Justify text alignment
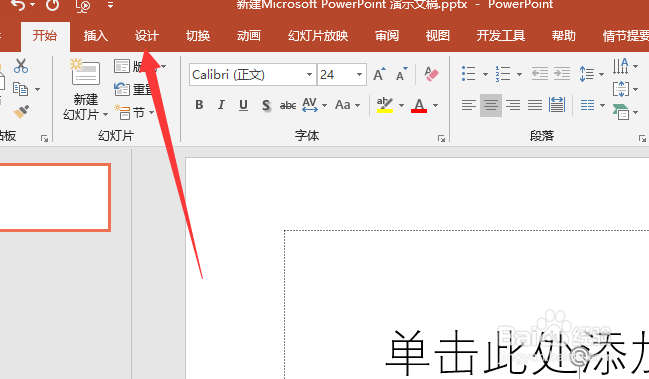649x379 pixels. click(x=535, y=105)
